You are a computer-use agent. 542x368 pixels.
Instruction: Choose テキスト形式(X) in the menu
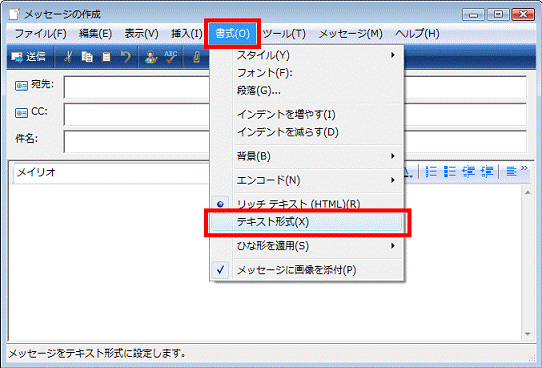[306, 222]
